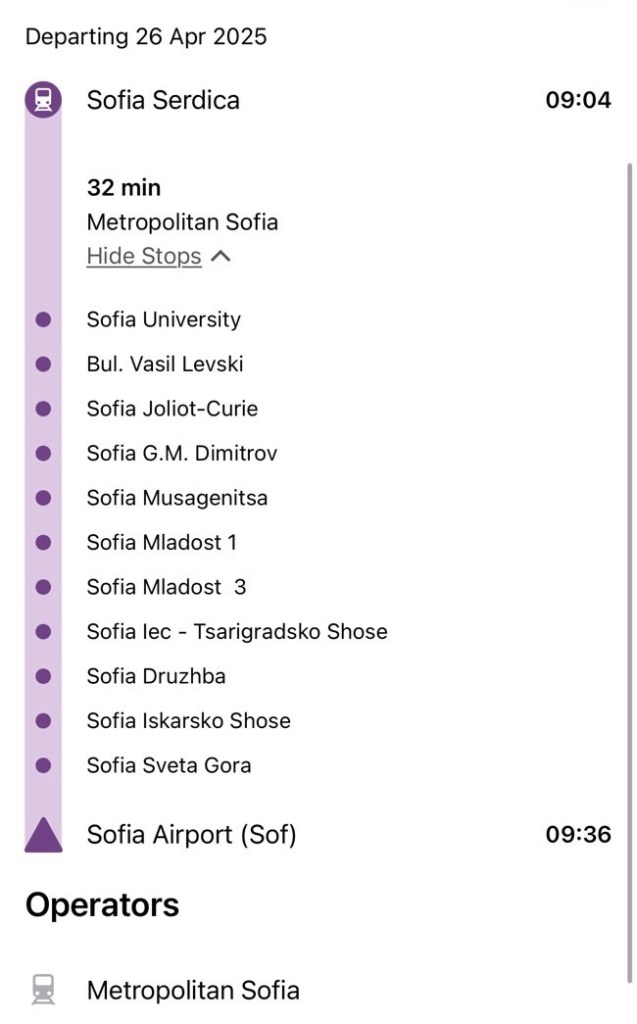Click the stop dot for Sofia Druzhba

click(43, 676)
